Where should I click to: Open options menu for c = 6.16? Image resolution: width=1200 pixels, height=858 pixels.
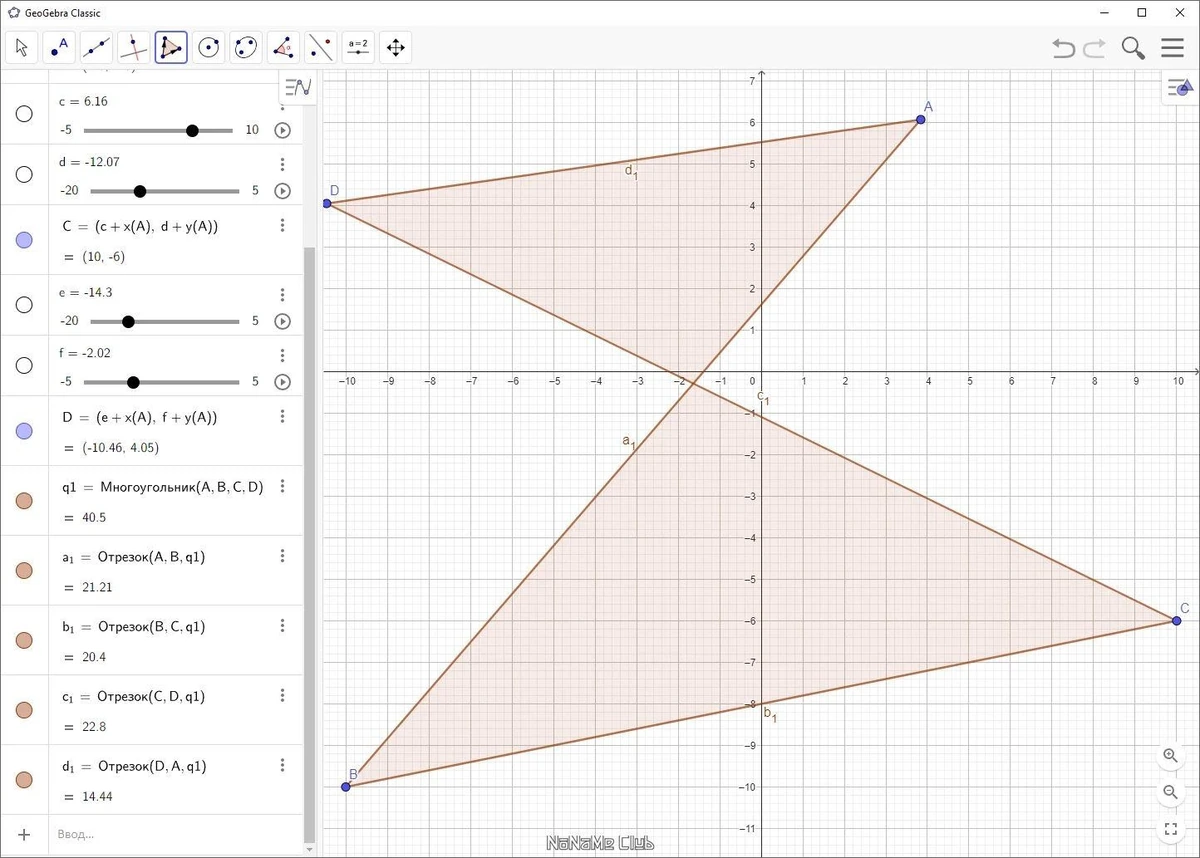coord(283,103)
